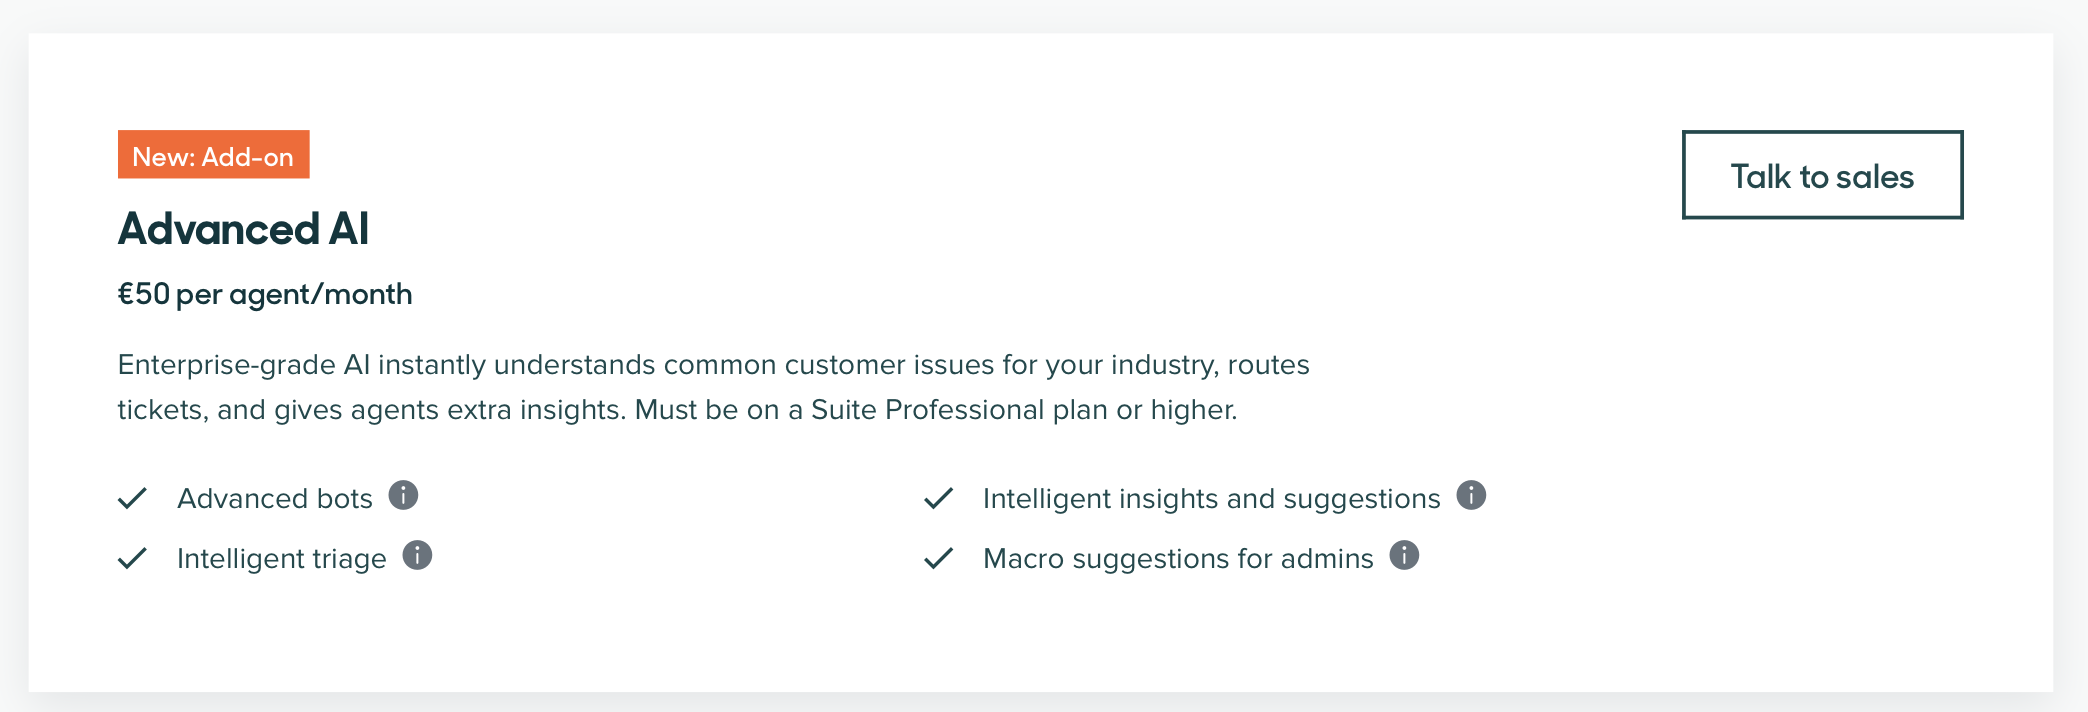This screenshot has height=712, width=2088.
Task: Click the orange New: Add-on badge
Action: (x=213, y=155)
